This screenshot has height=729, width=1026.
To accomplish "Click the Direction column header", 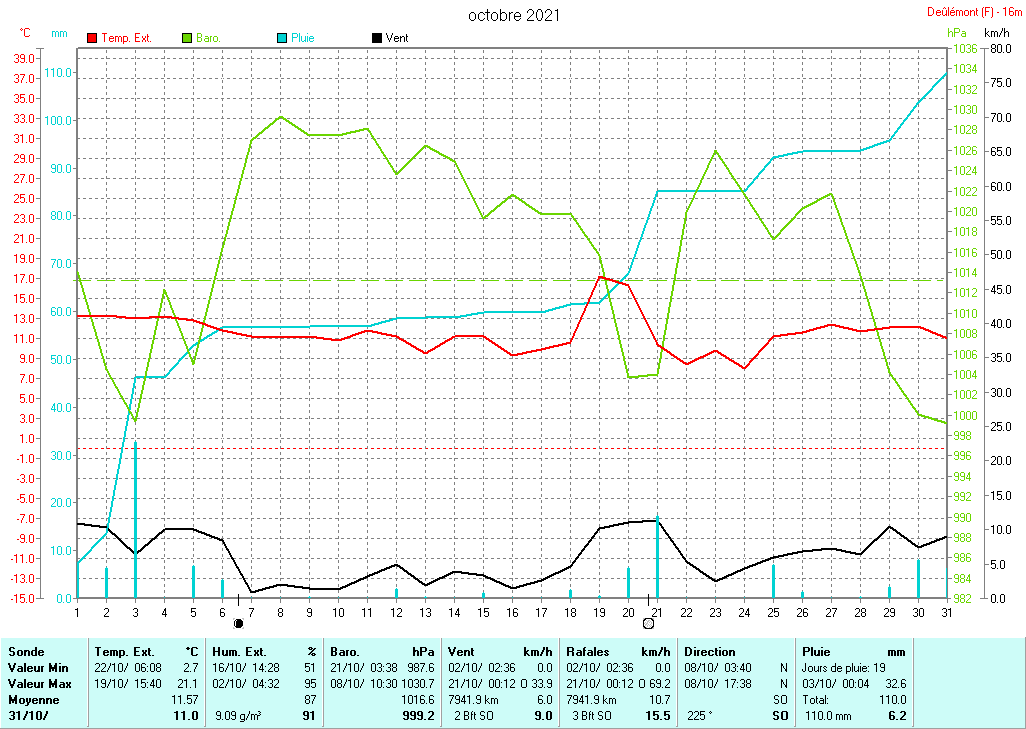I will pos(709,652).
